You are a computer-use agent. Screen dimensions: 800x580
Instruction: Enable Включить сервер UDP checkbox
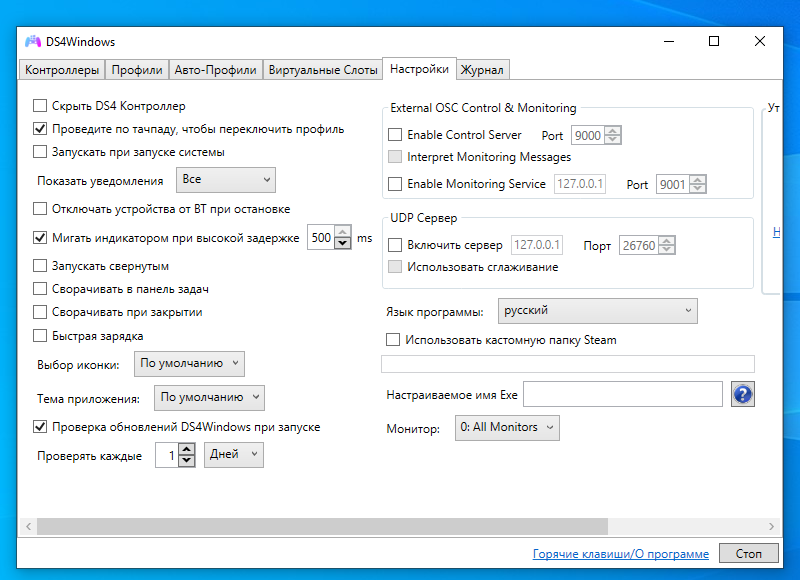pyautogui.click(x=395, y=245)
